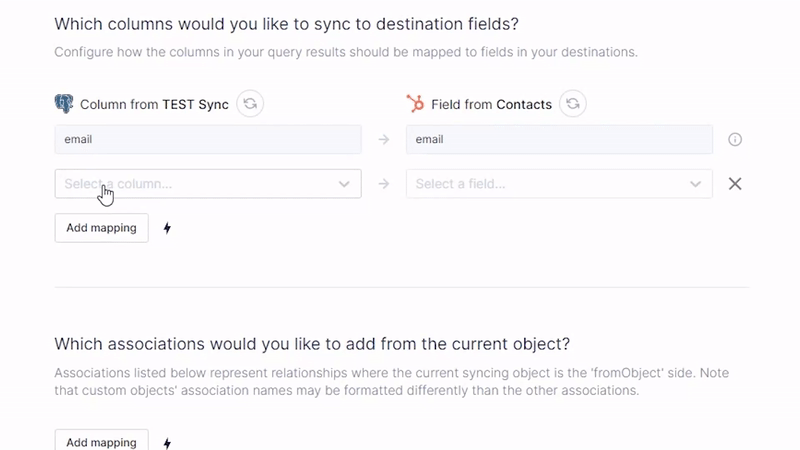Click the 'Column from TEST Sync' label

tap(154, 104)
